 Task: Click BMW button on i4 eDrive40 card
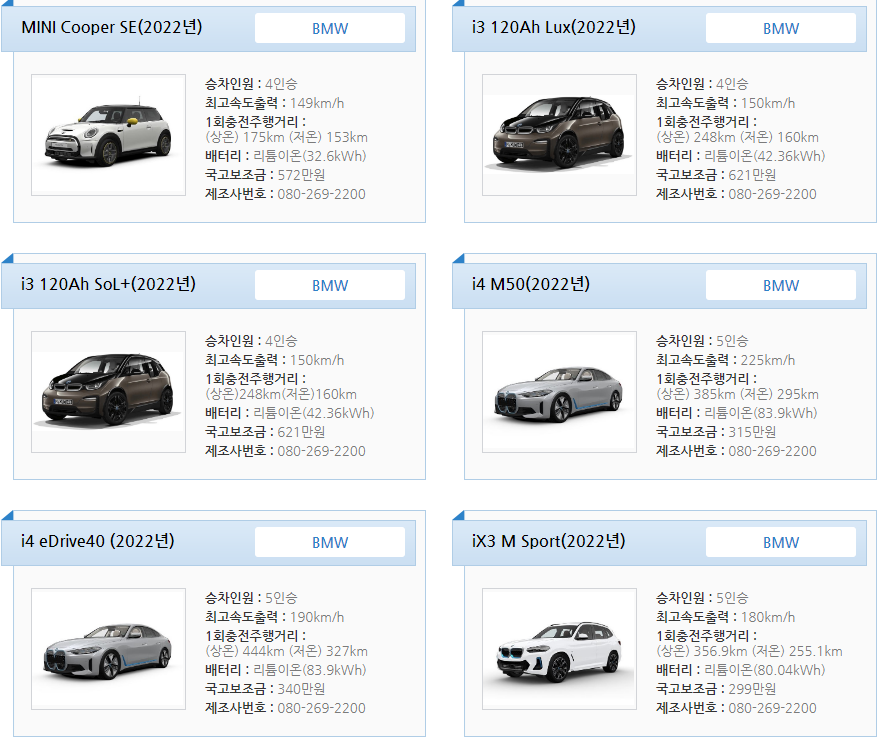click(x=330, y=542)
